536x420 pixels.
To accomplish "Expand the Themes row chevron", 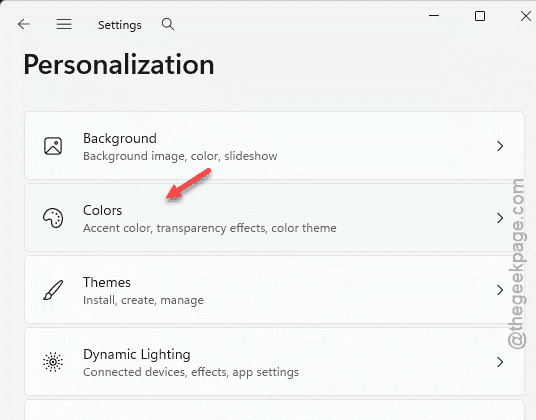I will (x=500, y=290).
